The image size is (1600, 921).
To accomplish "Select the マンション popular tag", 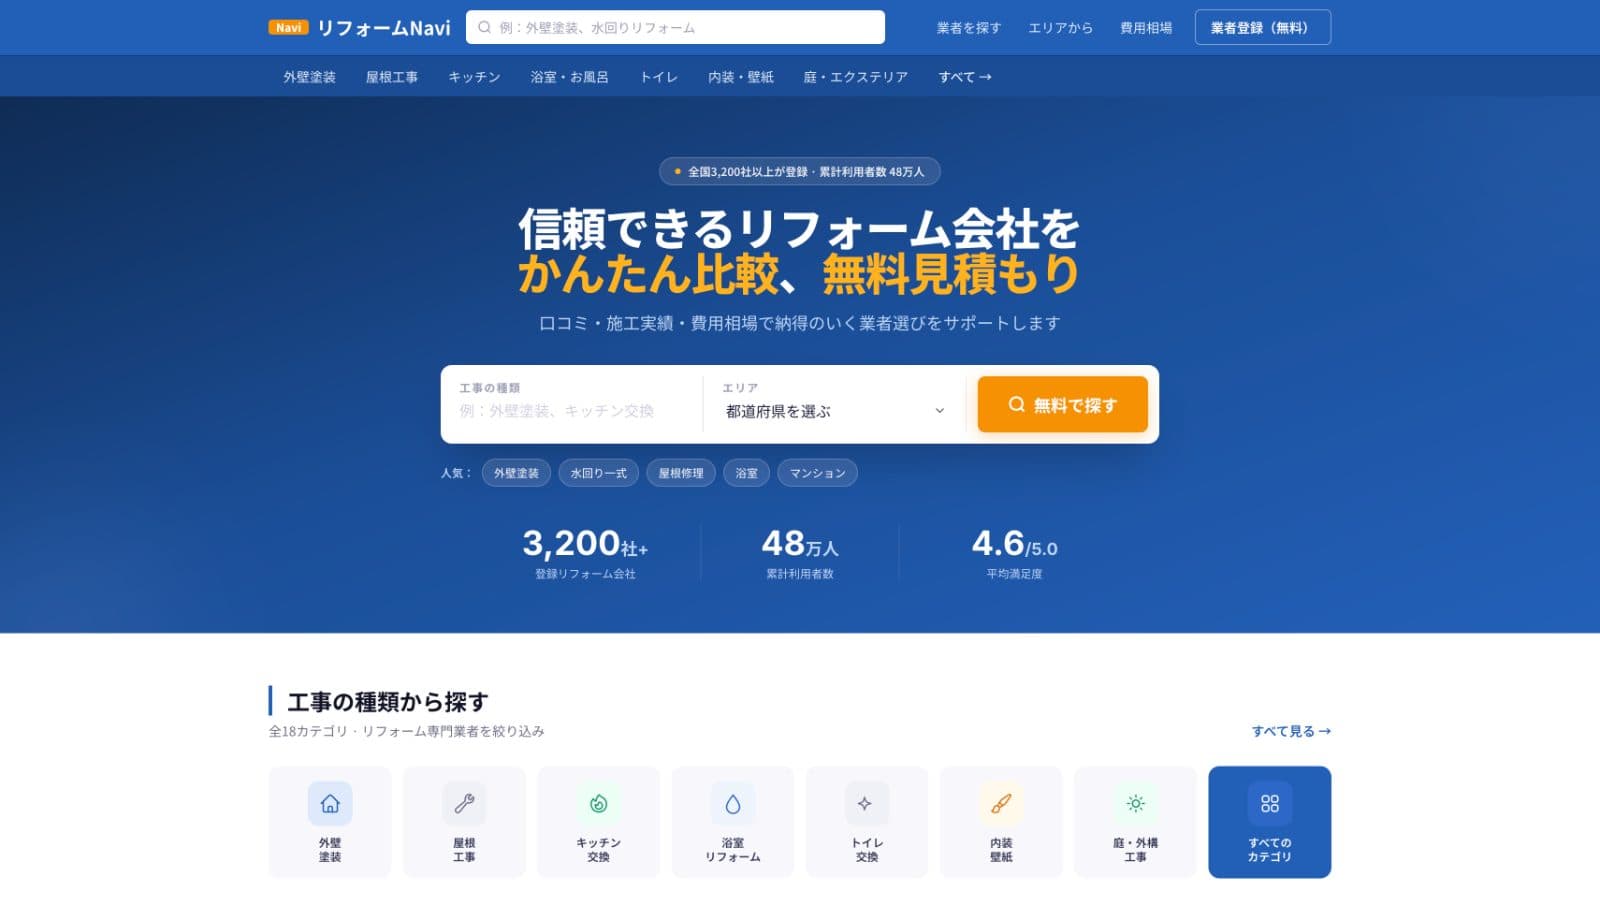I will pyautogui.click(x=818, y=473).
